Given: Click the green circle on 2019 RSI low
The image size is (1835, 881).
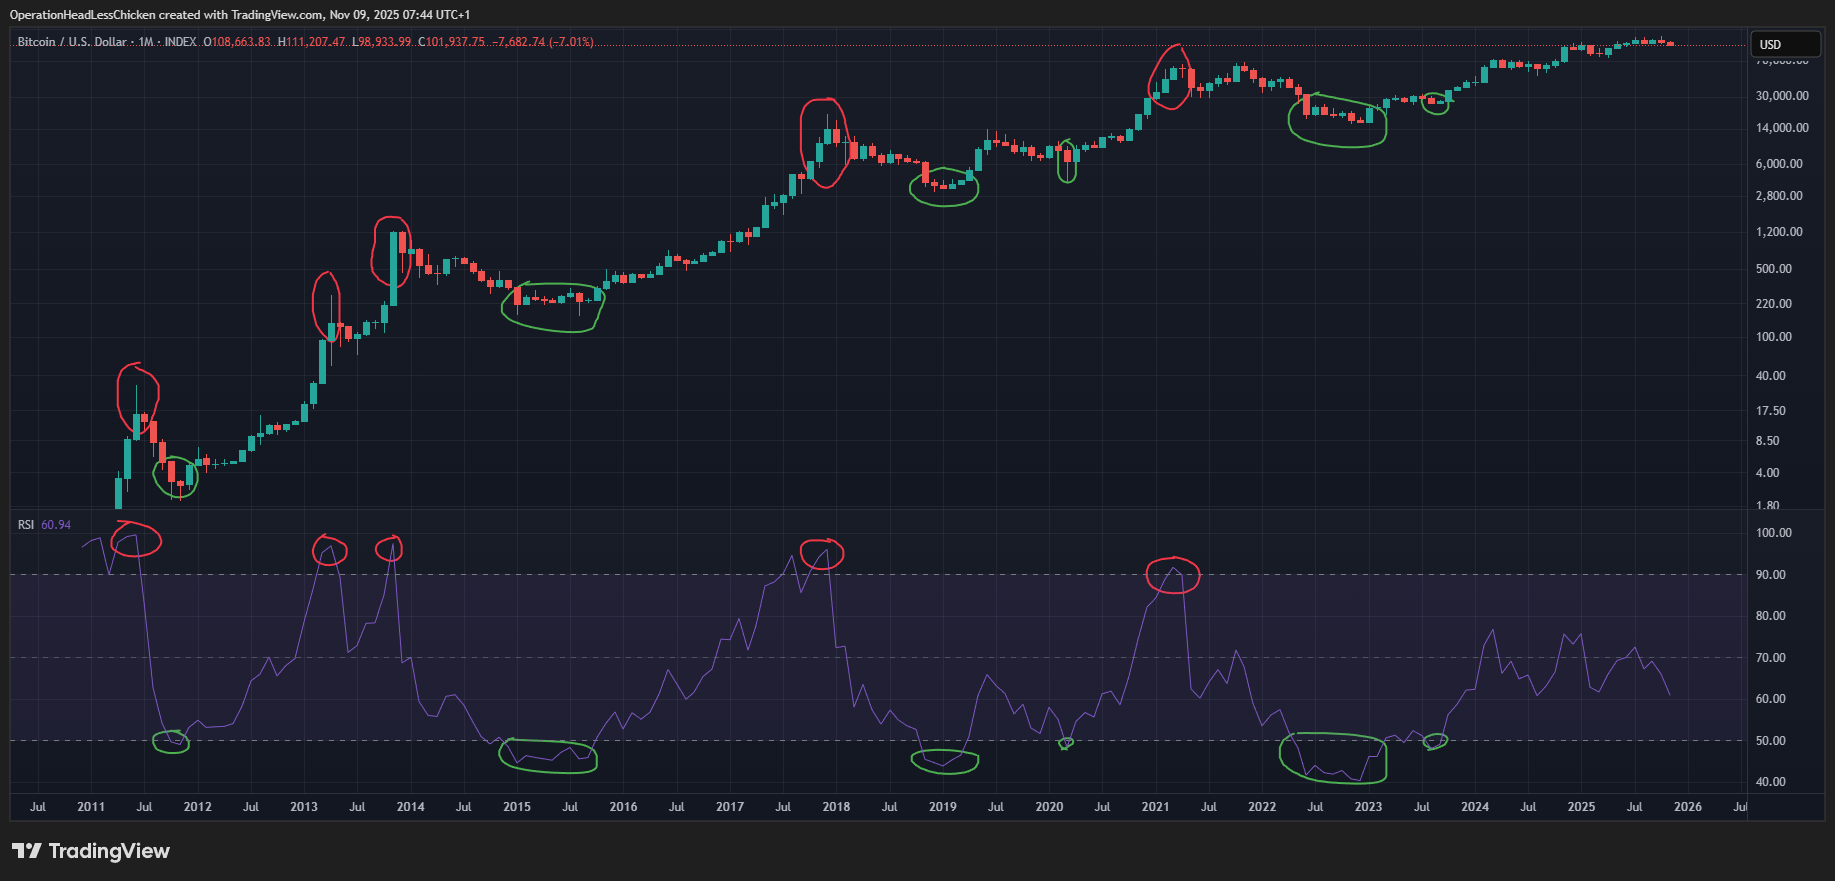Looking at the screenshot, I should [x=944, y=761].
